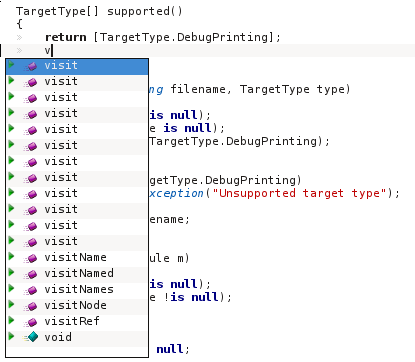Pick the void keyword suggestion
This screenshot has height=362, width=415.
click(58, 337)
